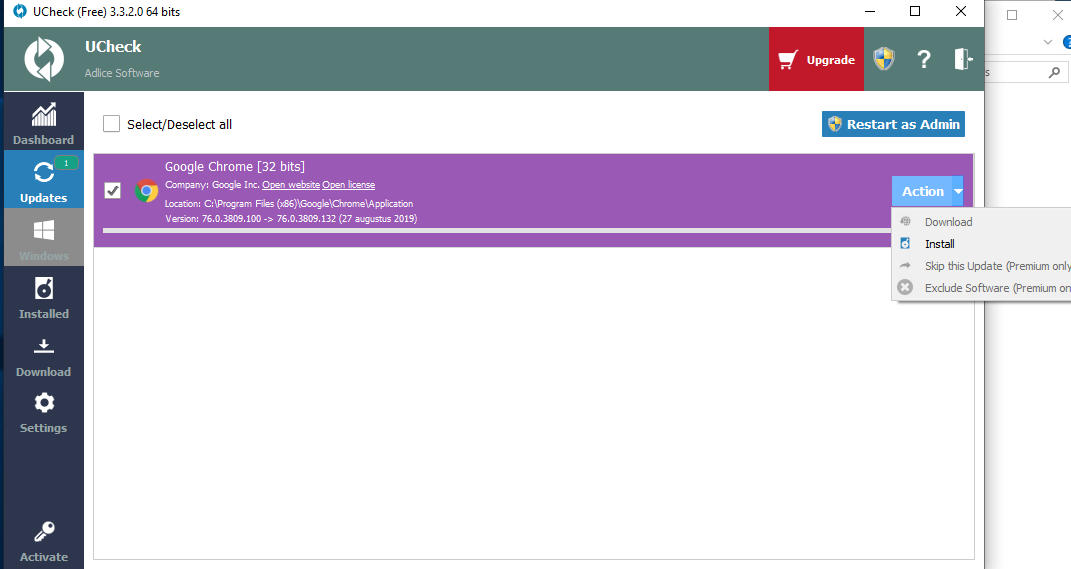Choose Skip this Update menu entry
Screen dimensions: 1071x569
click(x=982, y=266)
